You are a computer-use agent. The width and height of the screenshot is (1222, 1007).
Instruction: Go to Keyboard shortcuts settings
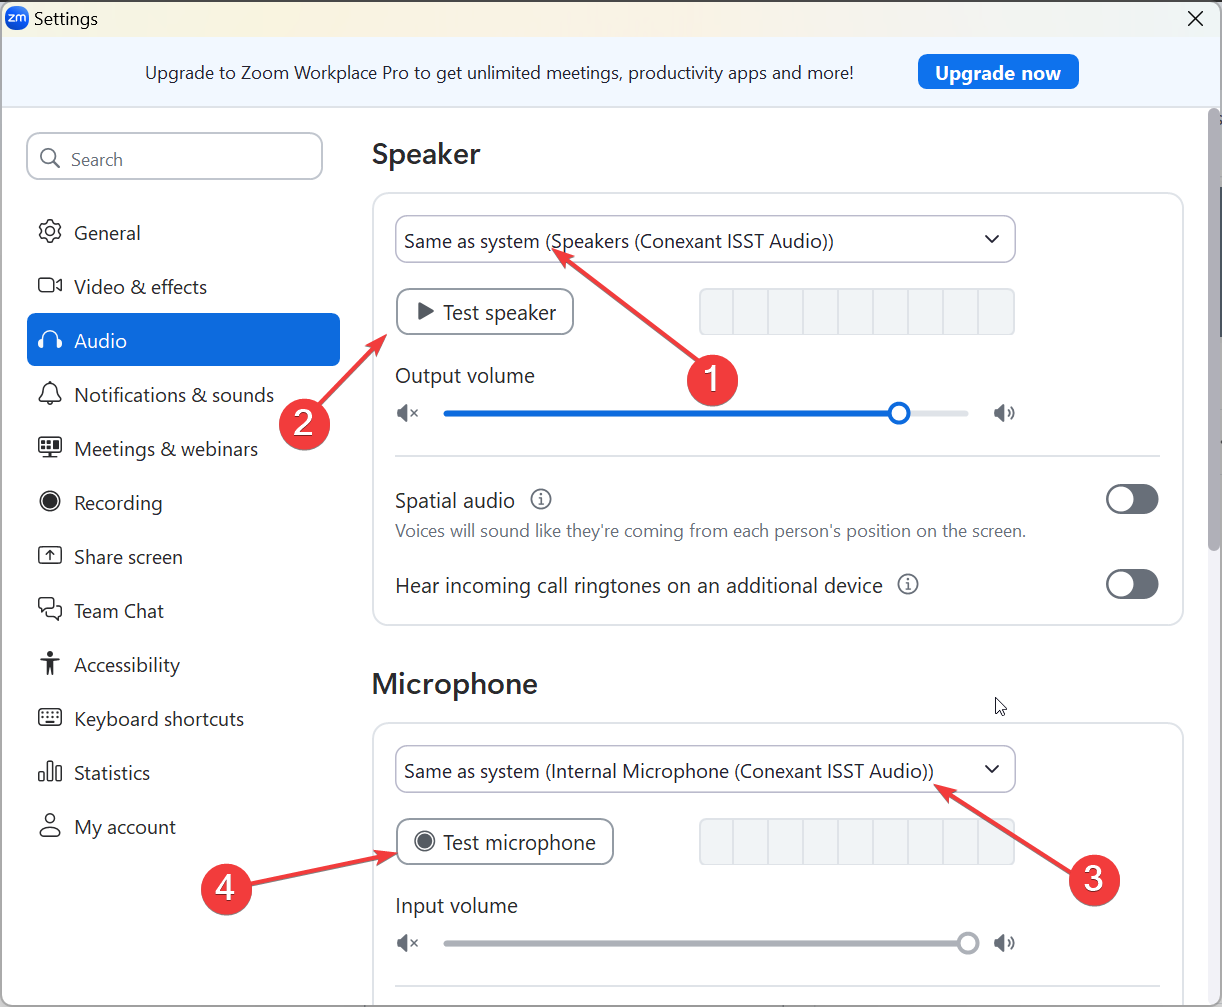point(158,719)
